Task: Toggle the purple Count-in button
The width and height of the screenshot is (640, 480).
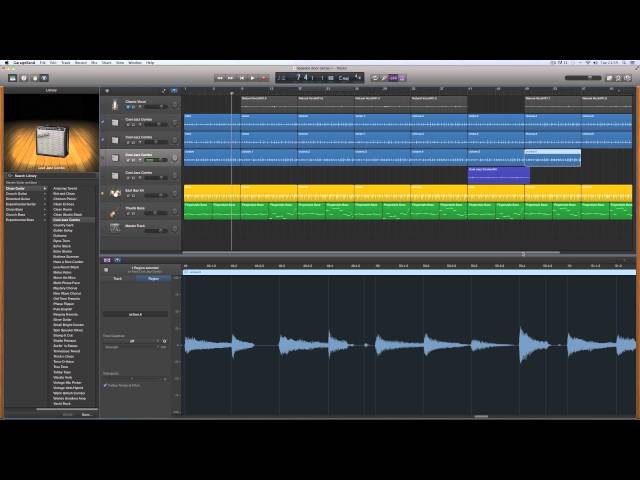Action: (x=393, y=78)
